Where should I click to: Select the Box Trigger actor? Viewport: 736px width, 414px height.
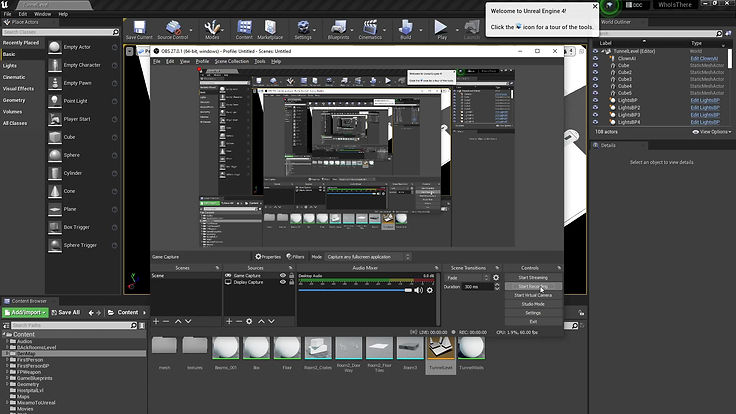(77, 227)
